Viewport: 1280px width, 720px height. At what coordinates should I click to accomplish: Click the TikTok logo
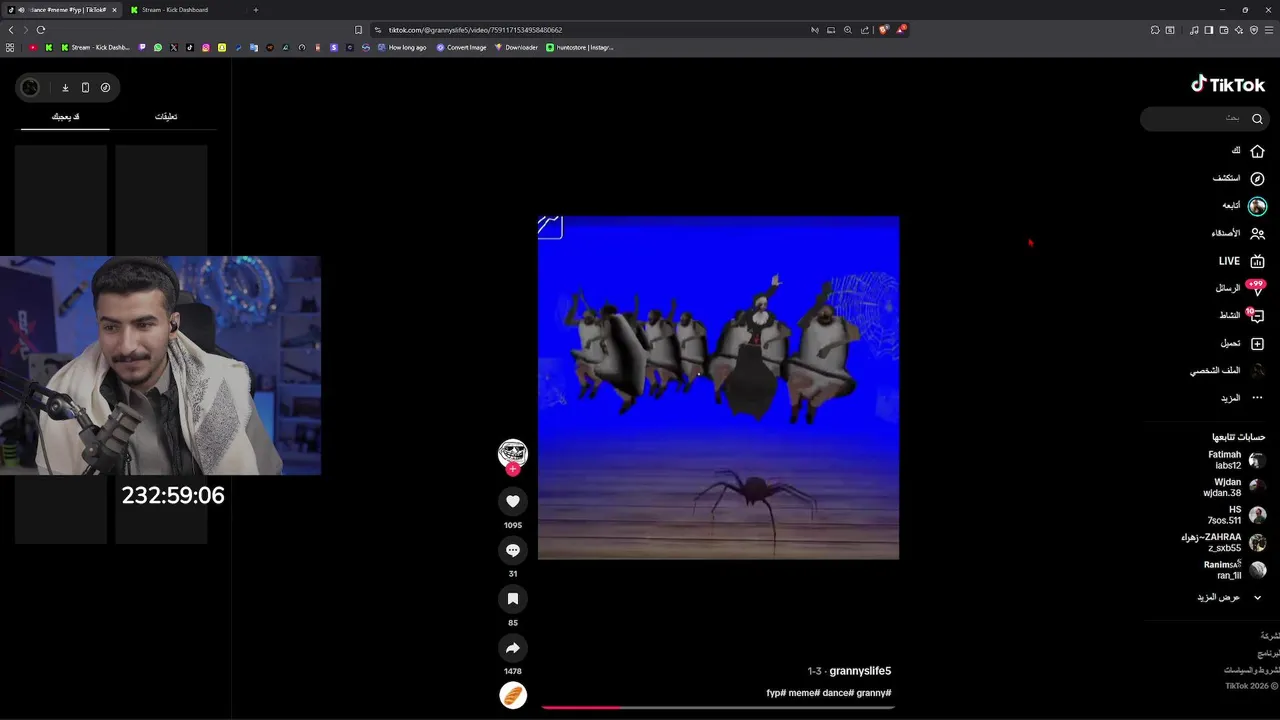coord(1228,85)
